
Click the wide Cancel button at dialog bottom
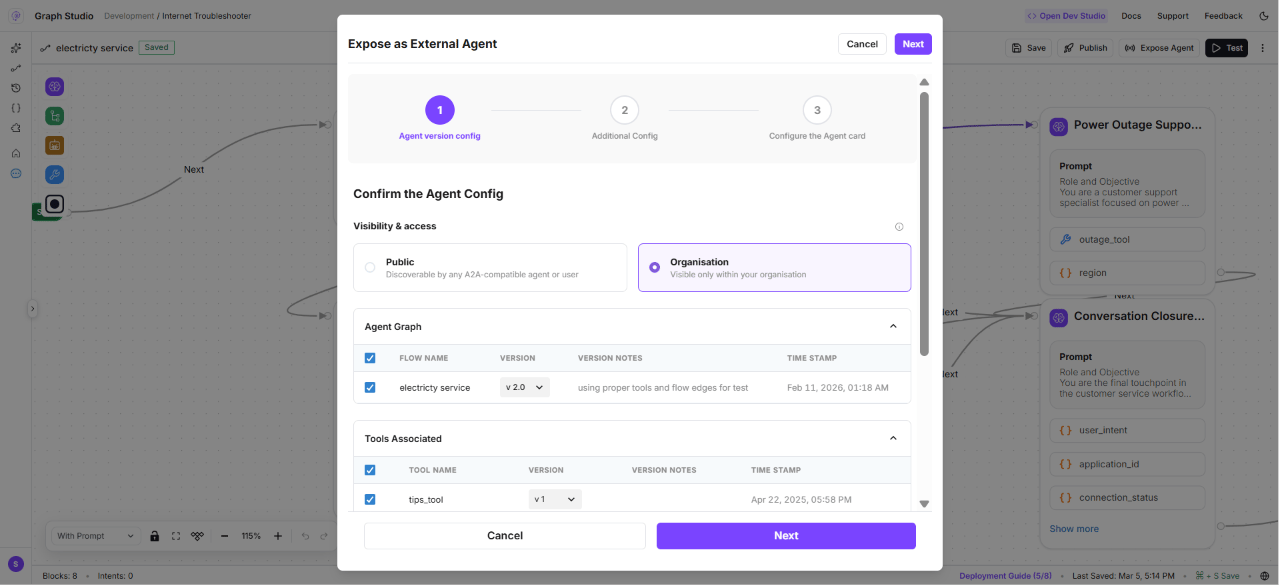[505, 536]
